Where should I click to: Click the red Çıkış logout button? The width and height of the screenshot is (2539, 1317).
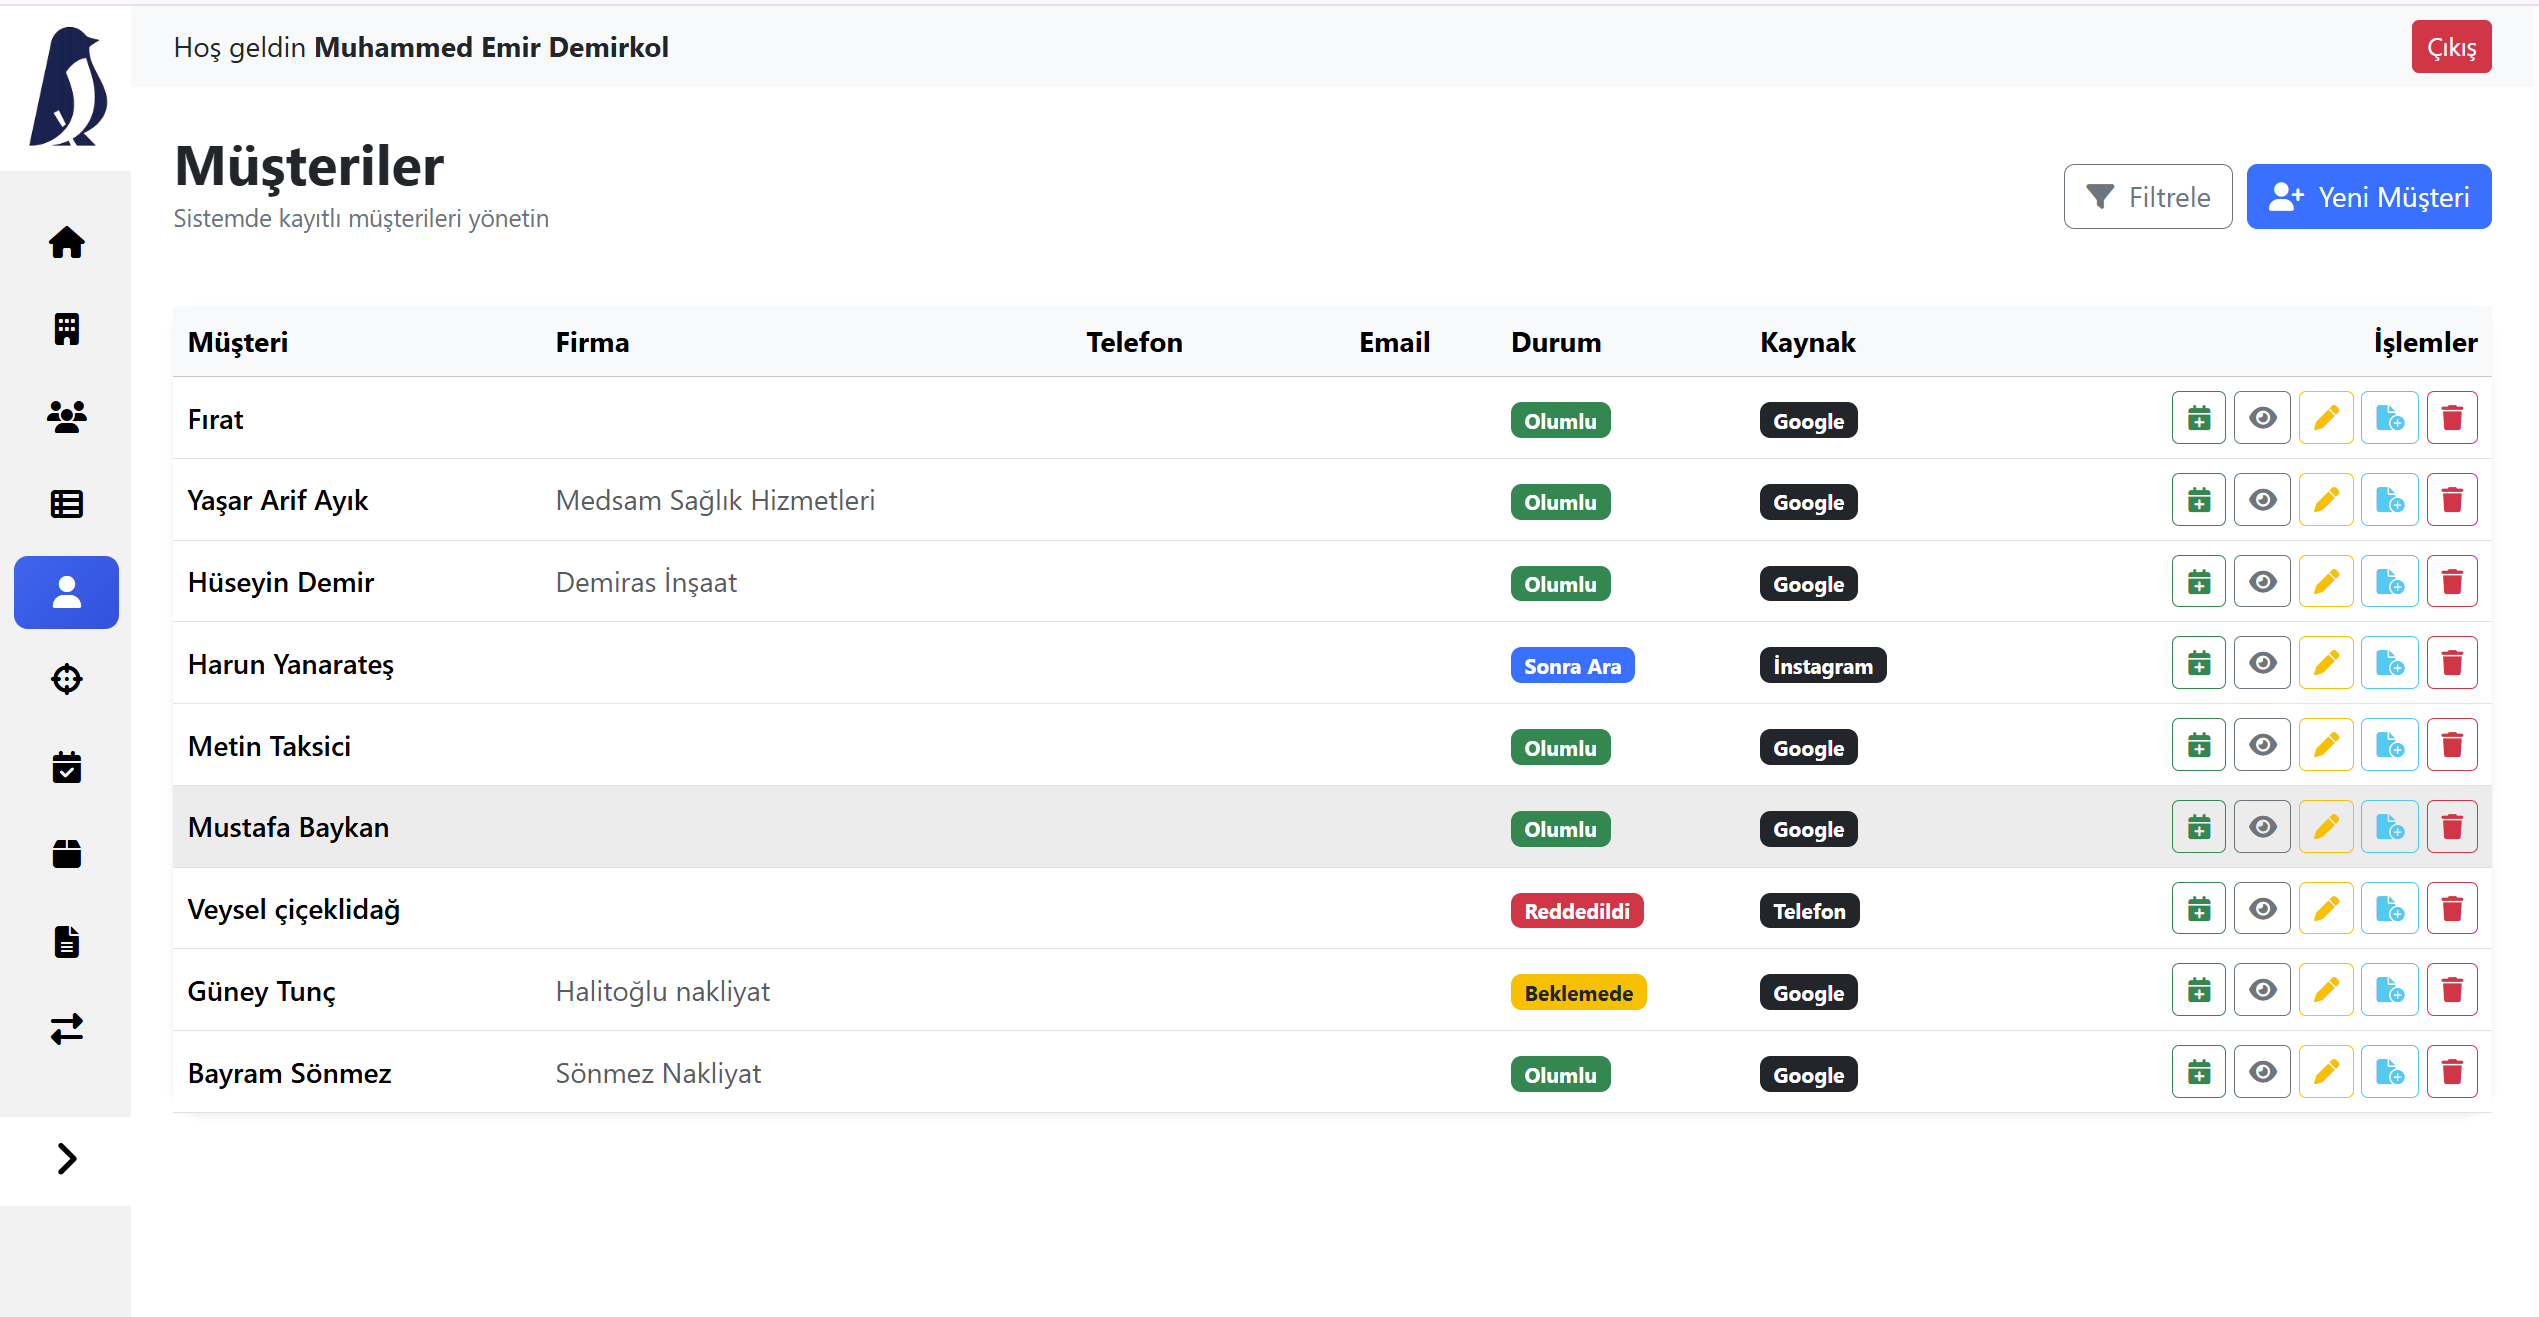tap(2450, 47)
